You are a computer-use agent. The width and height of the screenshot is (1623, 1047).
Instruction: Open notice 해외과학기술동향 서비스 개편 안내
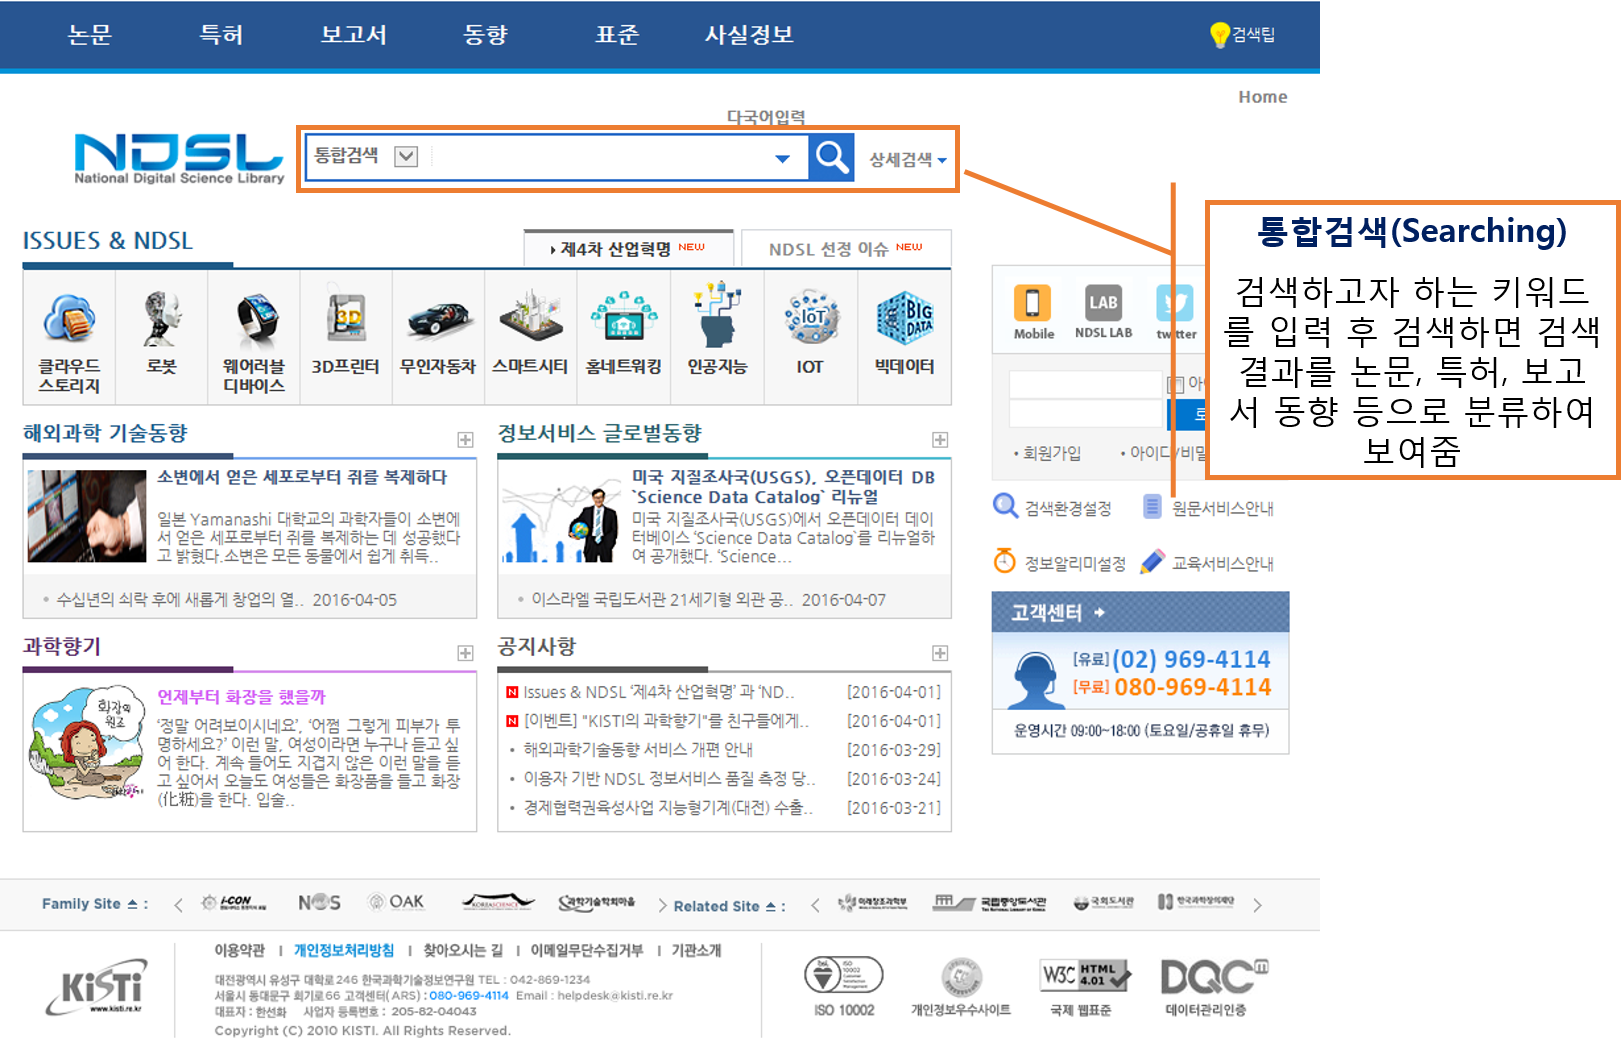[x=638, y=749]
